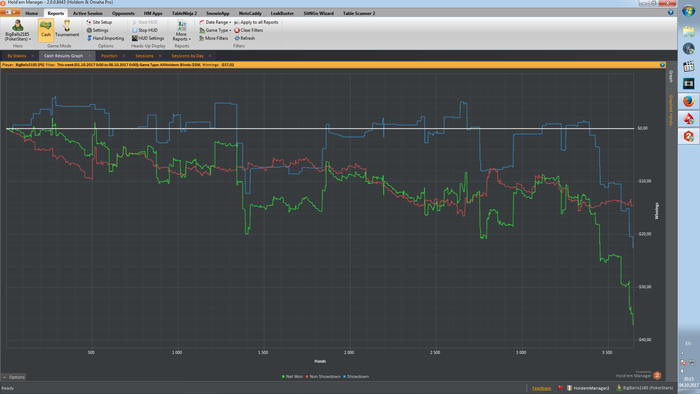Expand the Date Range dropdown
Viewport: 700px width, 394px height.
point(215,22)
